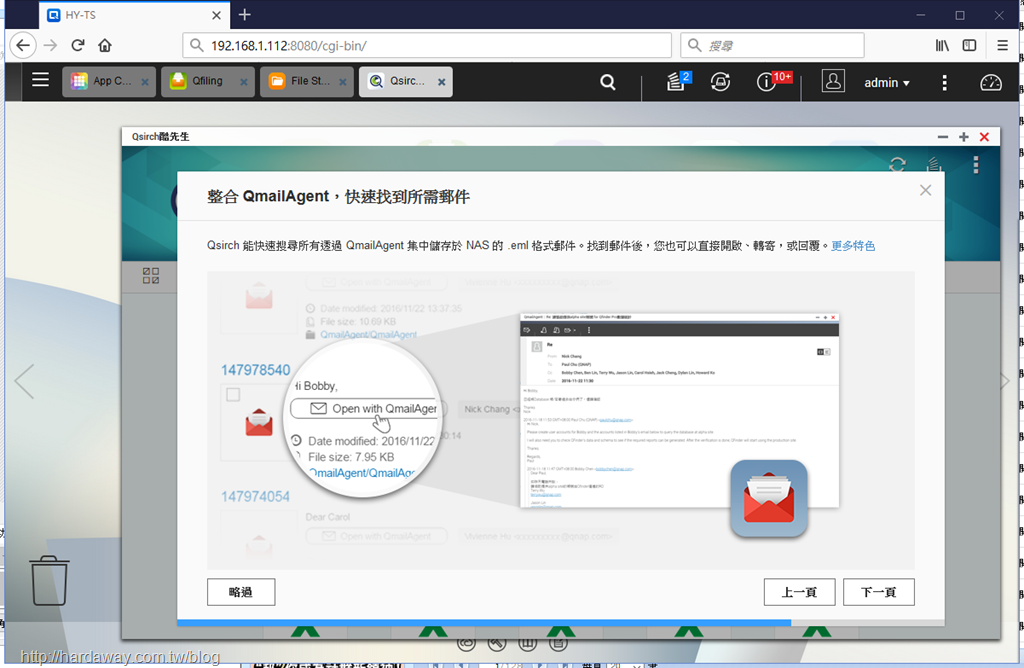
Task: Maximize the Qsirch window with plus icon
Action: 963,136
